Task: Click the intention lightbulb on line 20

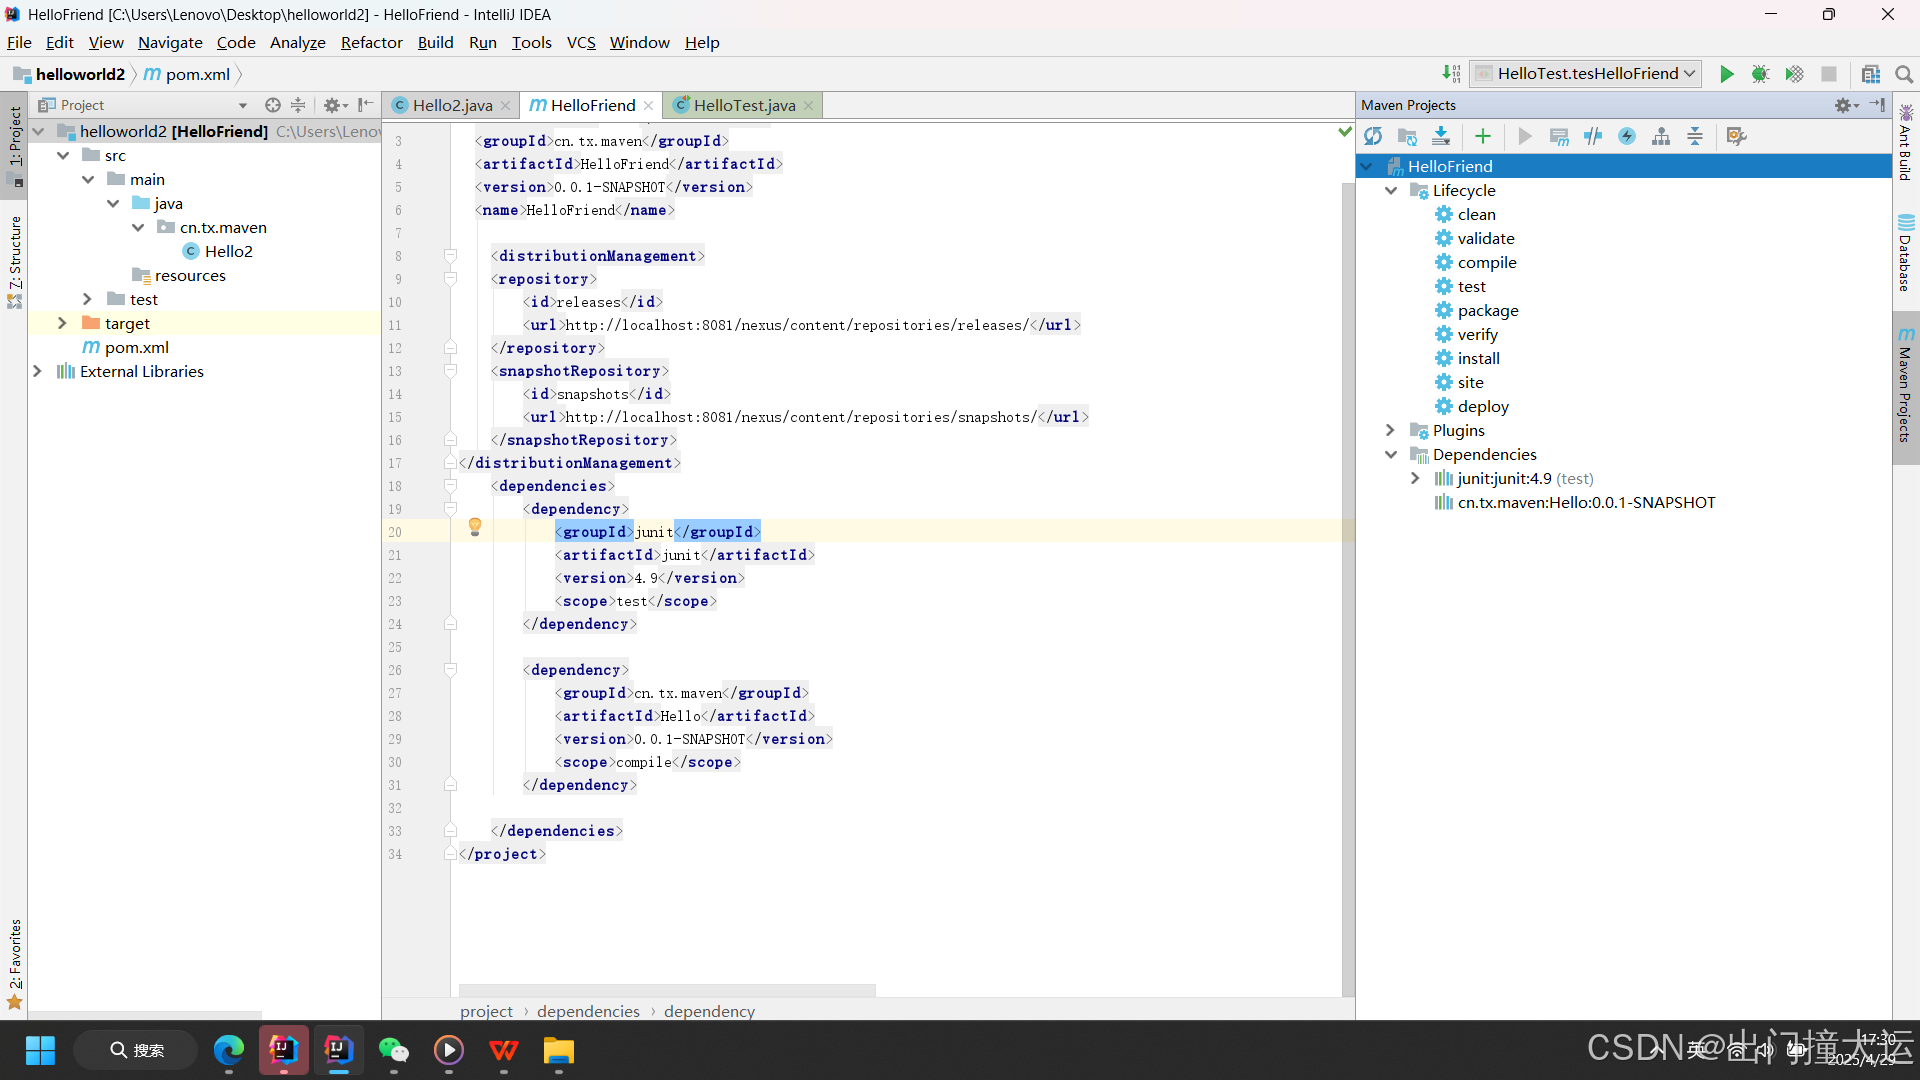Action: [475, 527]
